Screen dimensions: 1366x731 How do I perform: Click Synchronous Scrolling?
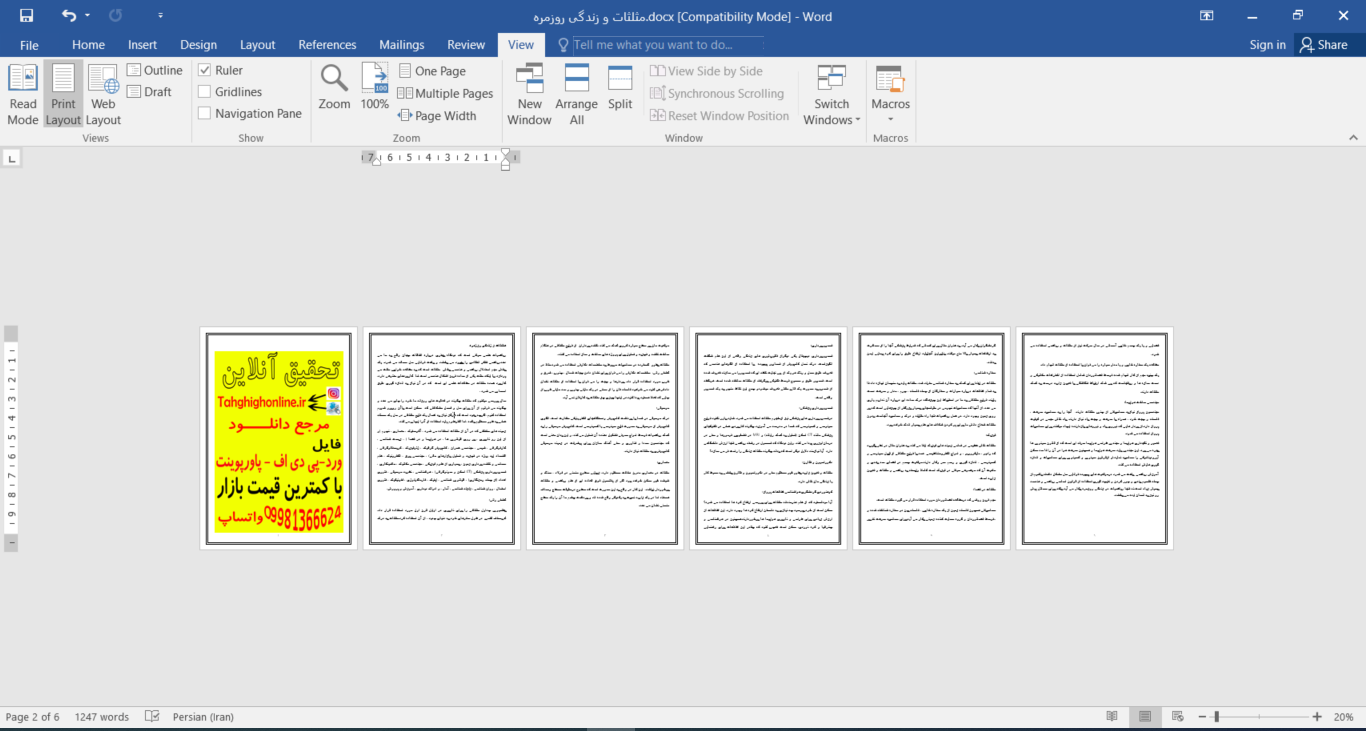[717, 93]
